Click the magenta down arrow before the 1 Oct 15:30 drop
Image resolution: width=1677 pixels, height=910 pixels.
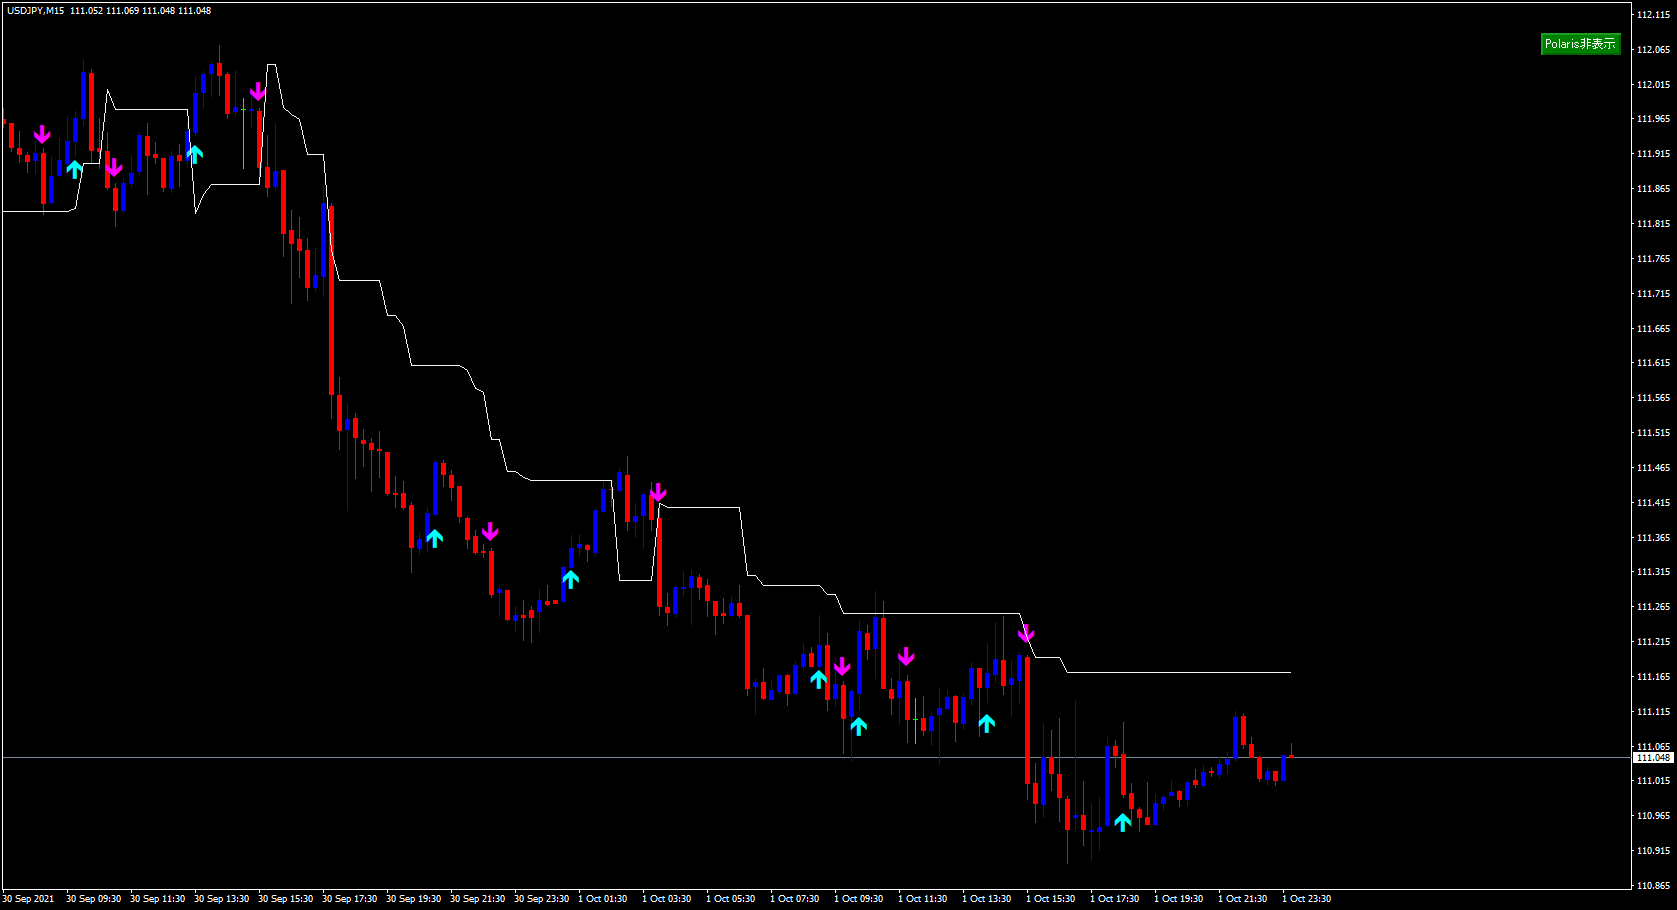coord(1026,633)
